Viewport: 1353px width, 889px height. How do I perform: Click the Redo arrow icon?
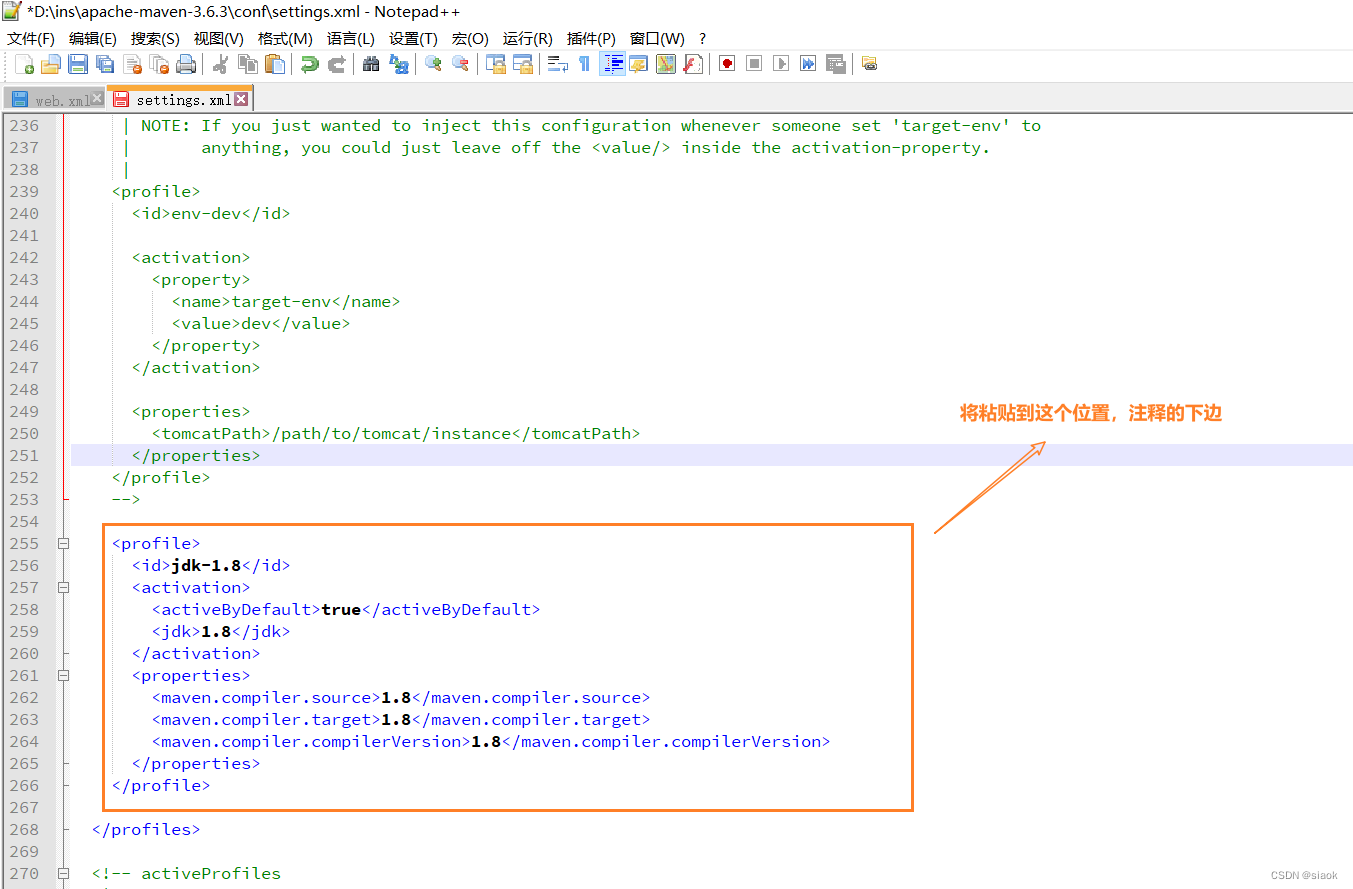tap(337, 64)
